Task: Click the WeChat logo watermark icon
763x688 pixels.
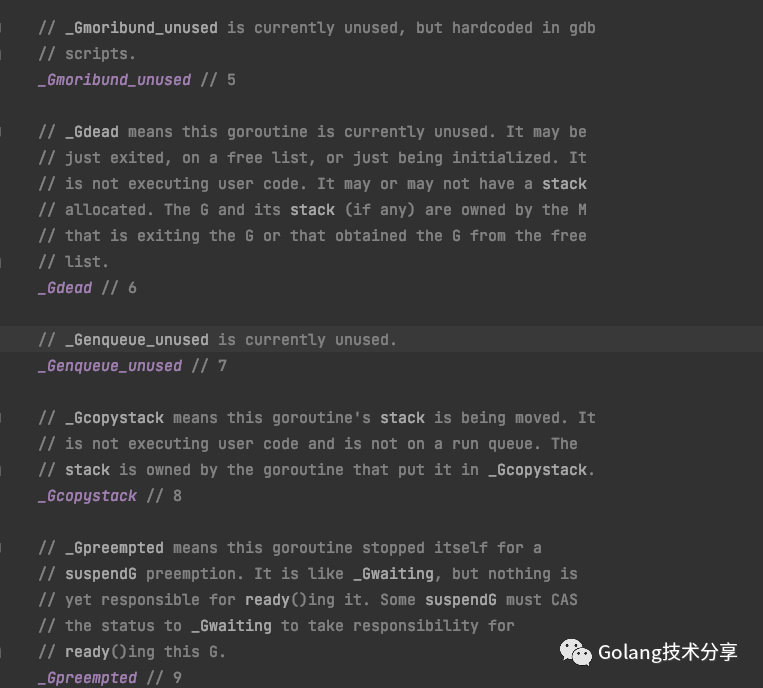Action: point(576,652)
